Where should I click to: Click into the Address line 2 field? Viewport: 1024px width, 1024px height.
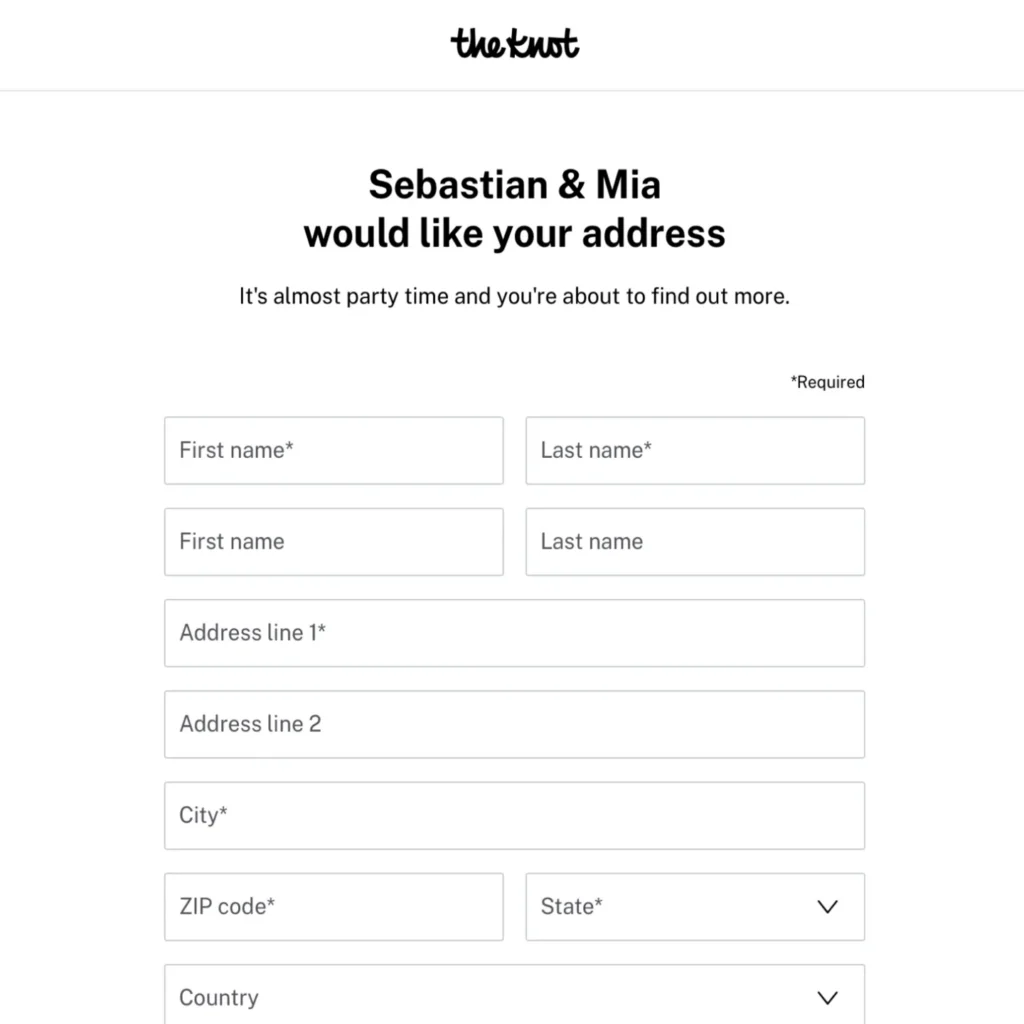point(515,724)
